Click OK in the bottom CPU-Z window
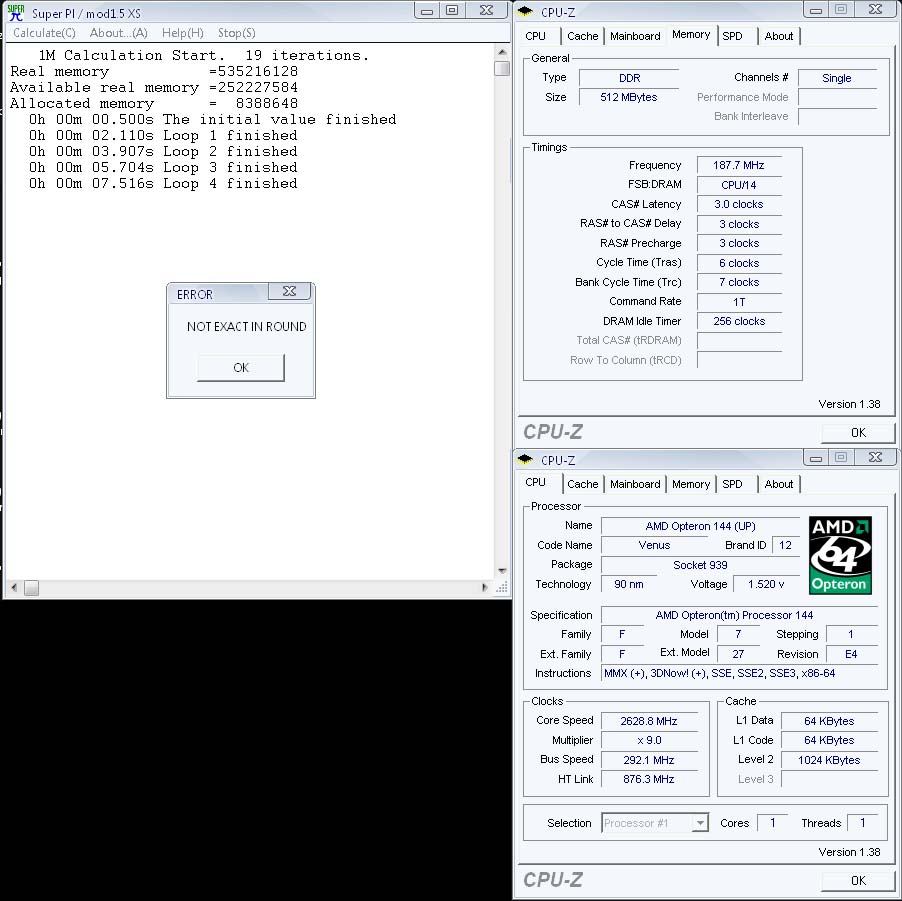This screenshot has height=901, width=902. click(x=858, y=880)
